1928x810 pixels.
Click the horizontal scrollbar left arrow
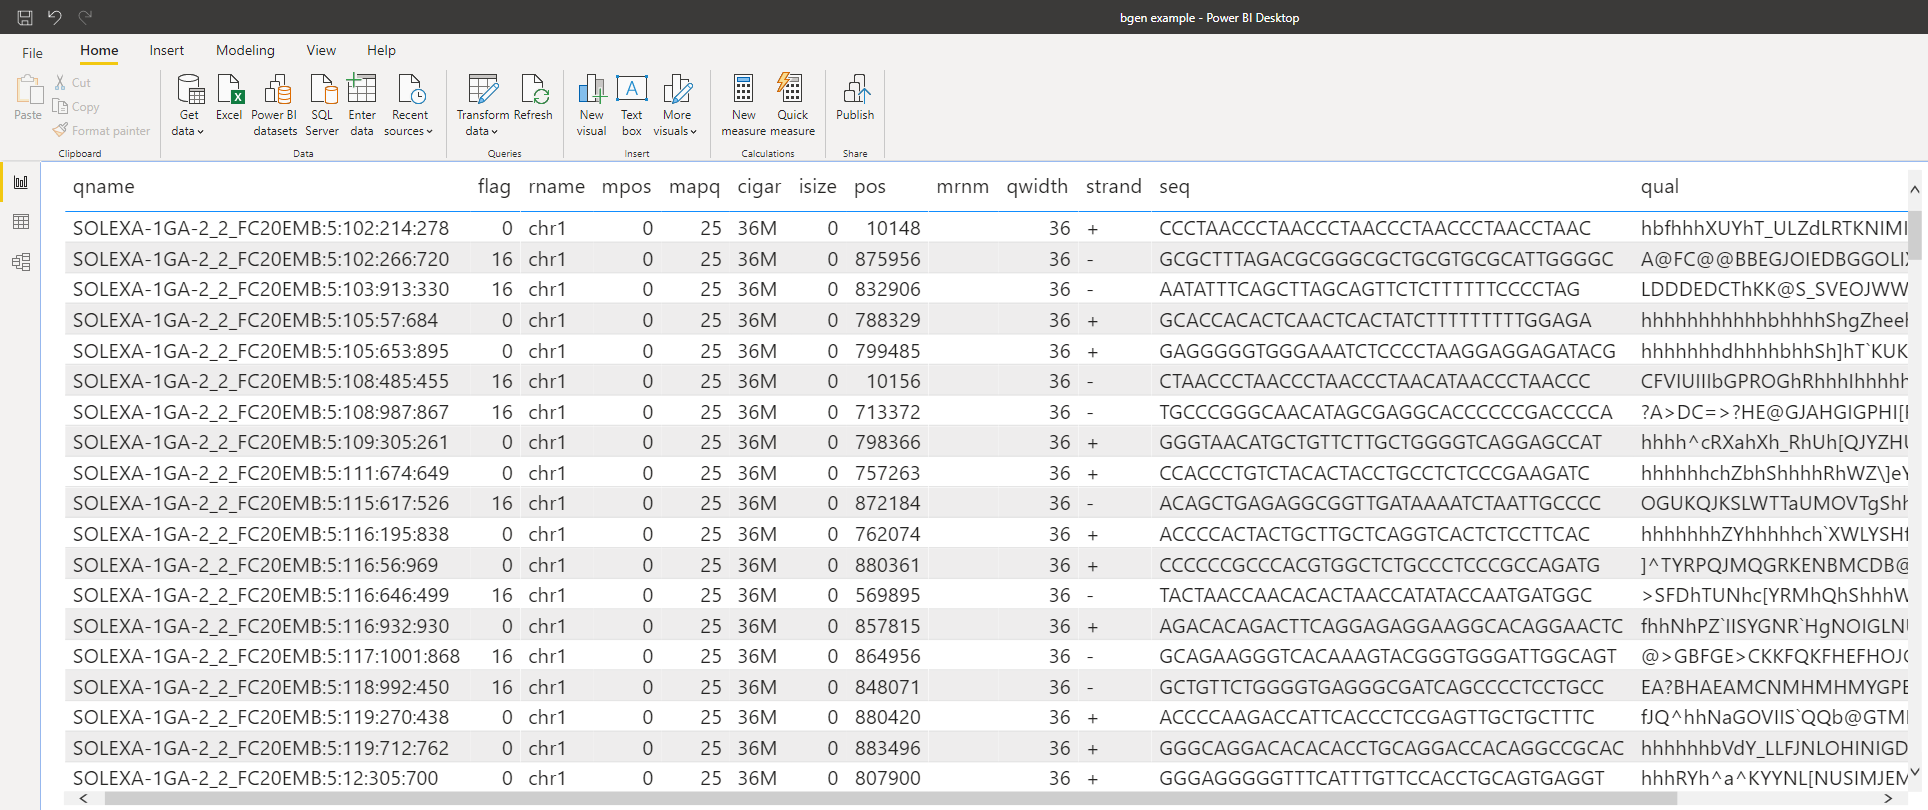coord(83,798)
